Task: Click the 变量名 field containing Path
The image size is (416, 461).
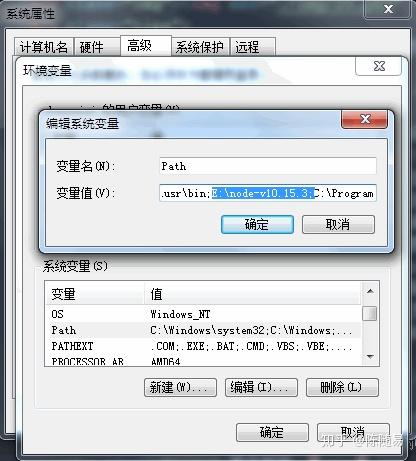Action: [x=268, y=166]
